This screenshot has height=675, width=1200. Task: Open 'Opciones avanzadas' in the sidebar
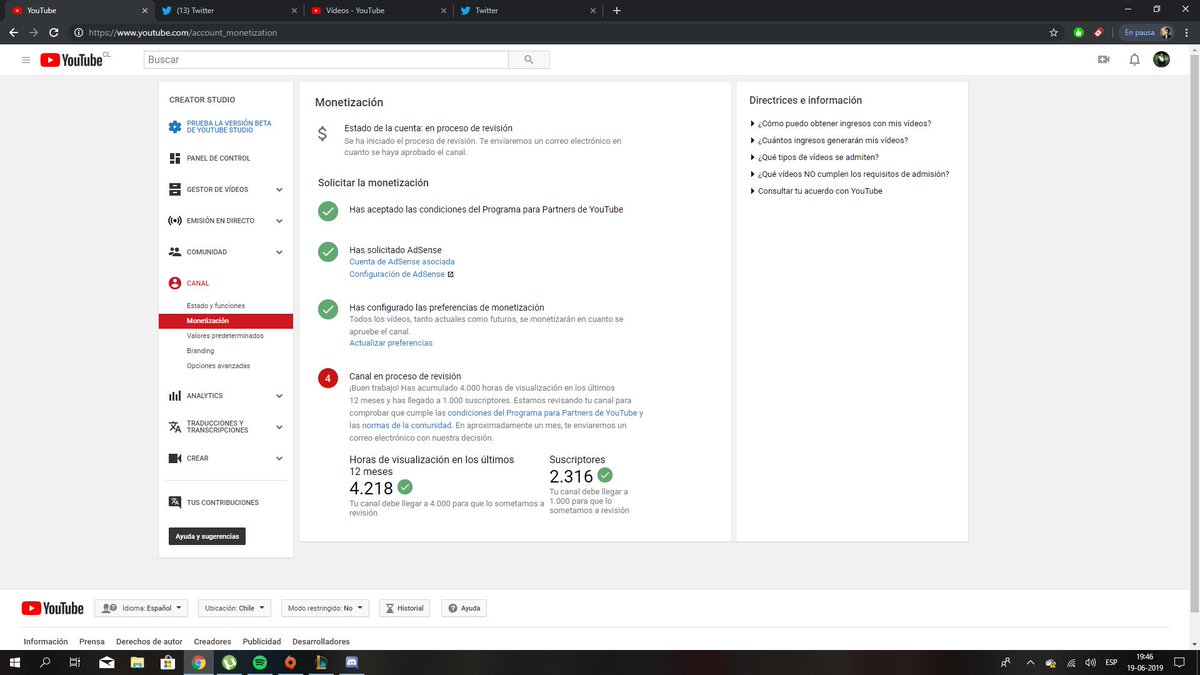point(218,366)
